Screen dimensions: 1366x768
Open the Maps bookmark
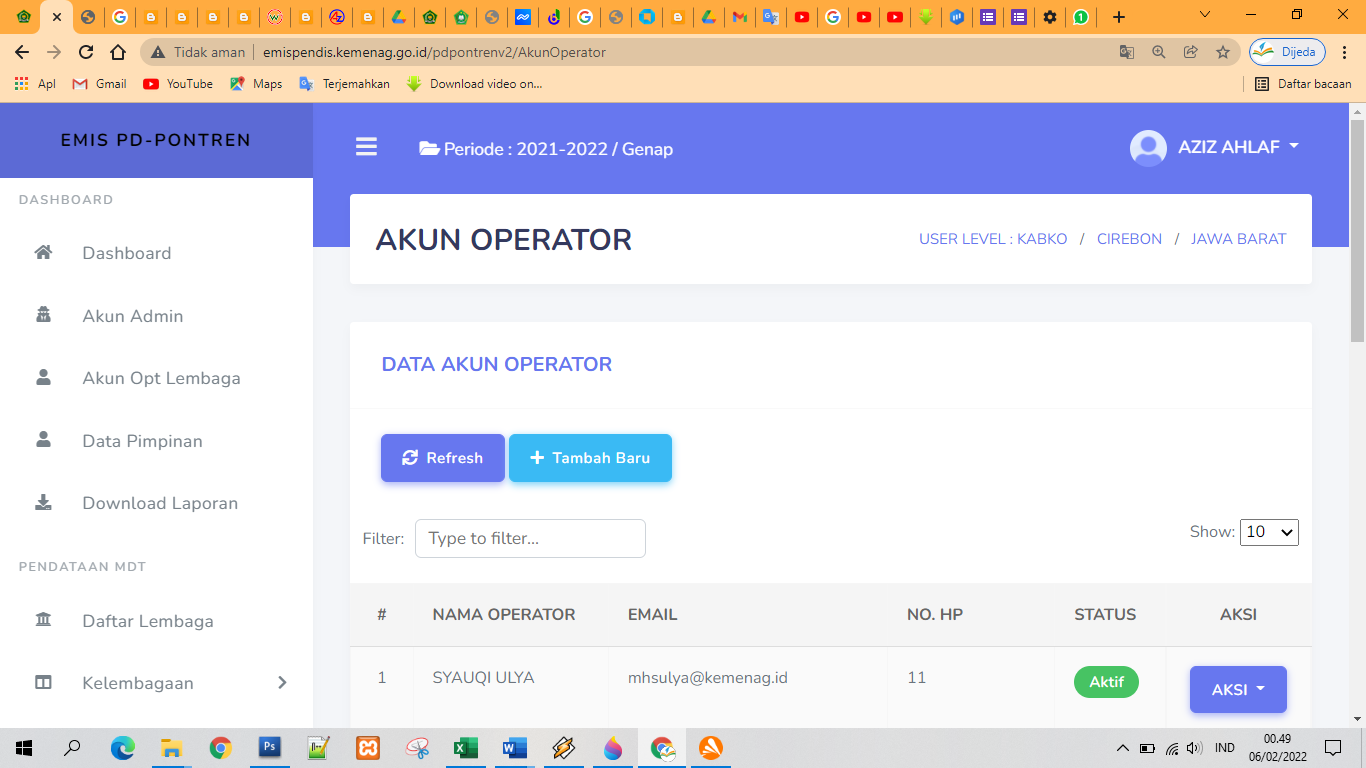(256, 84)
